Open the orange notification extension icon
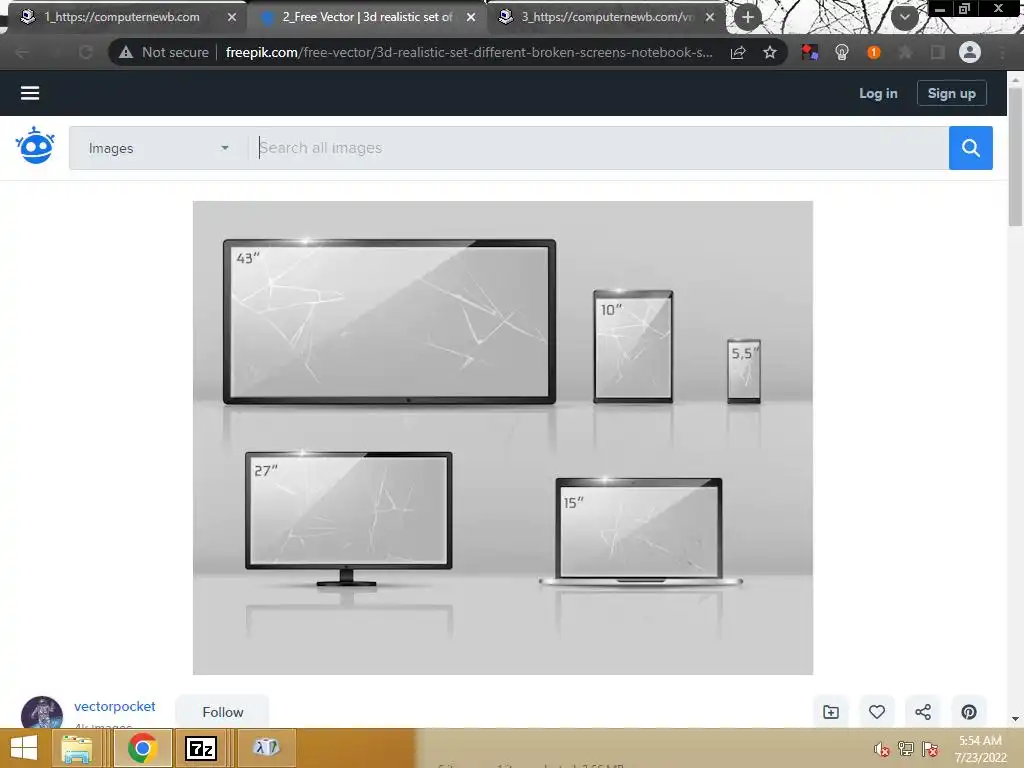The height and width of the screenshot is (768, 1024). (874, 53)
